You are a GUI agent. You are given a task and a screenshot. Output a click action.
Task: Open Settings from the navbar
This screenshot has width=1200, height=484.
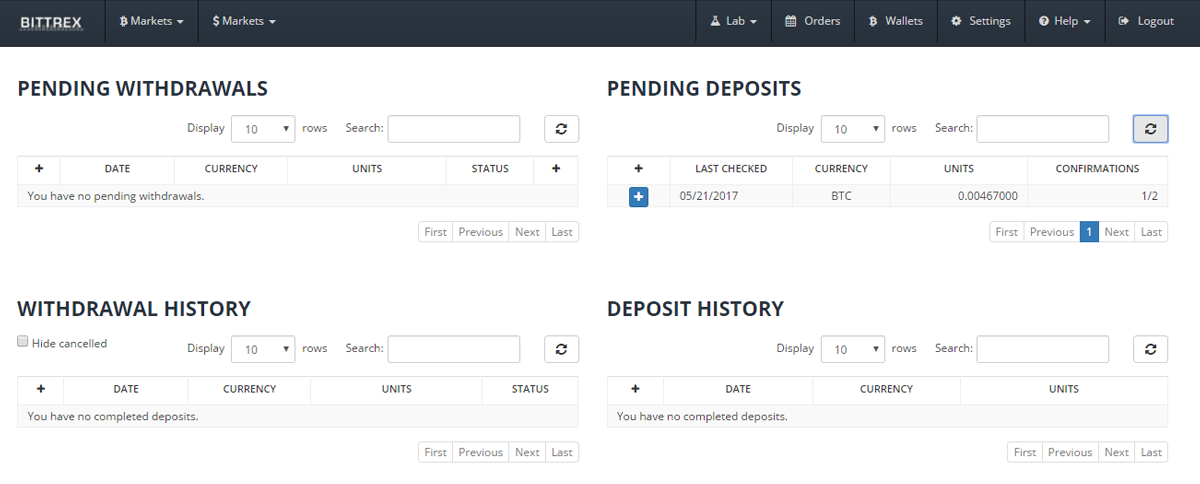[980, 21]
